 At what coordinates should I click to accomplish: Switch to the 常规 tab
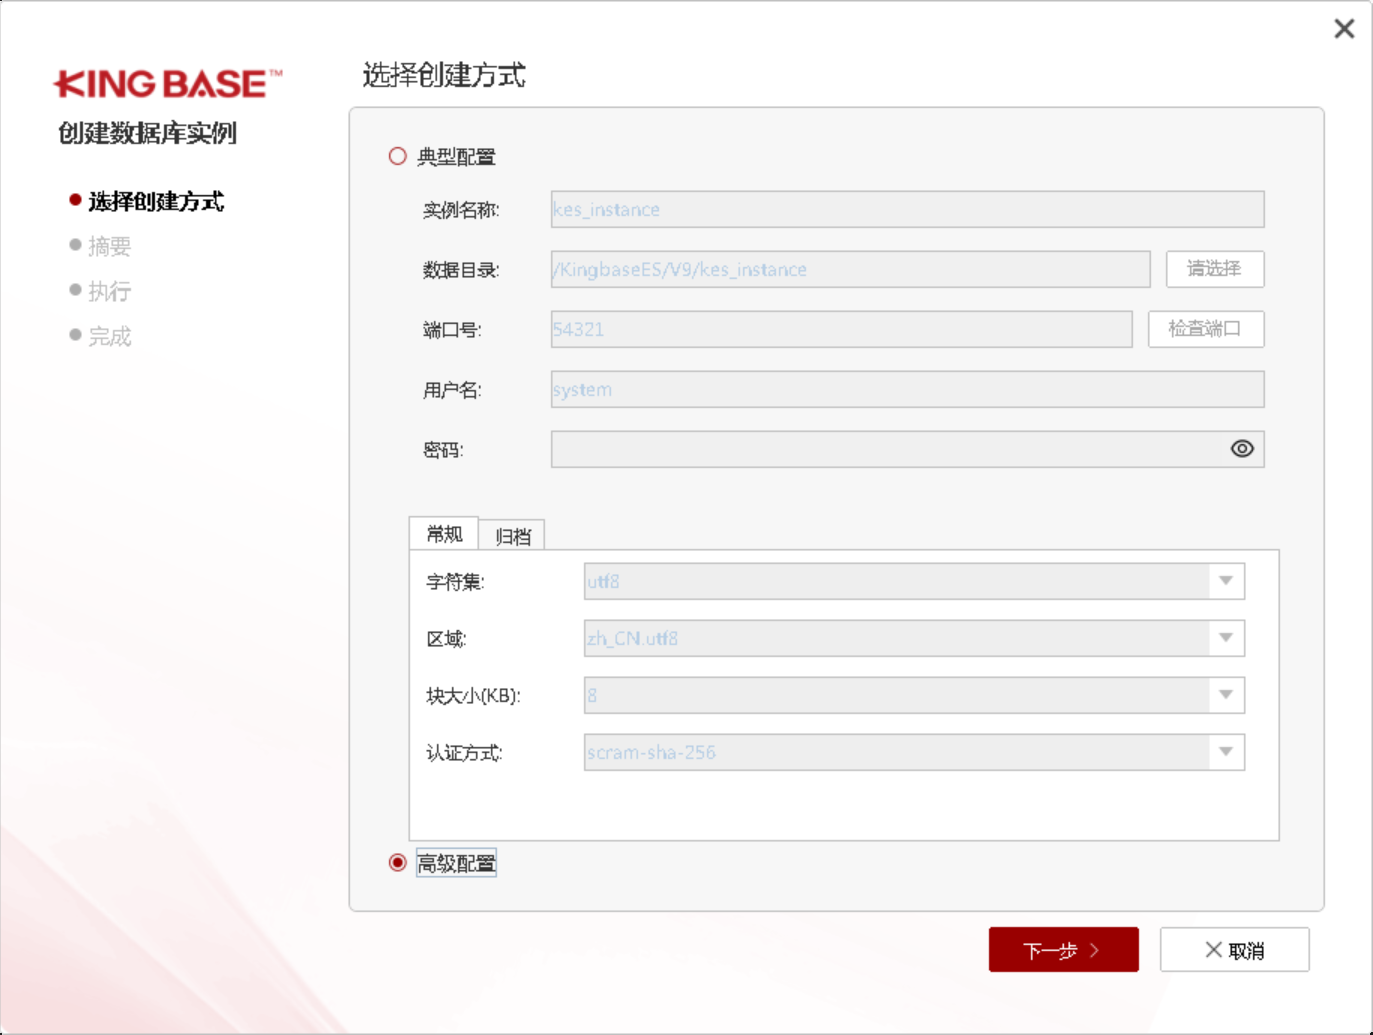click(x=444, y=534)
